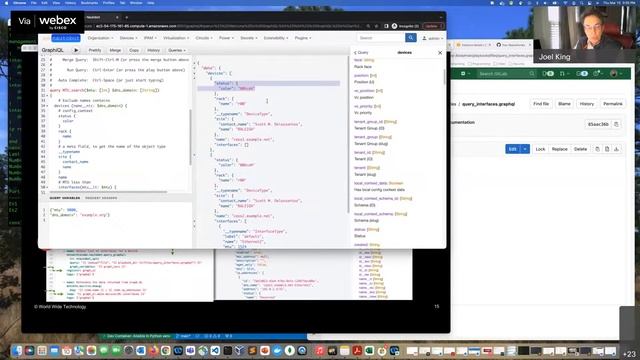Image resolution: width=640 pixels, height=360 pixels.
Task: Click the Copy button in GraphiQL
Action: 134,50
